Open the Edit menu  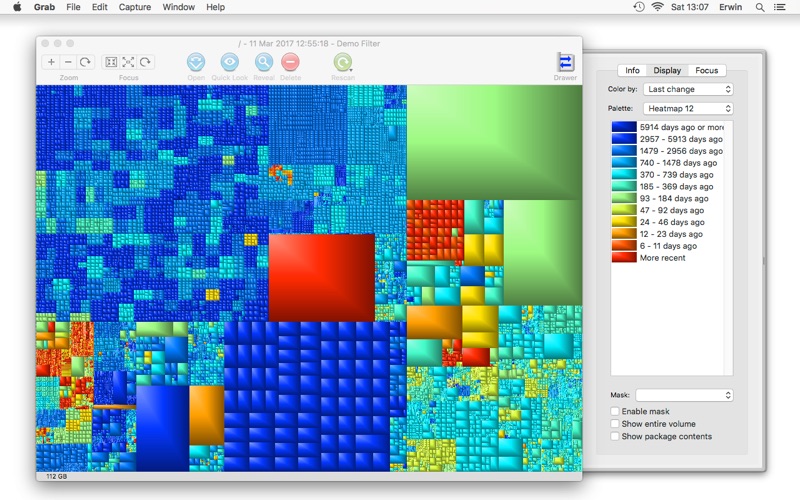[x=99, y=7]
